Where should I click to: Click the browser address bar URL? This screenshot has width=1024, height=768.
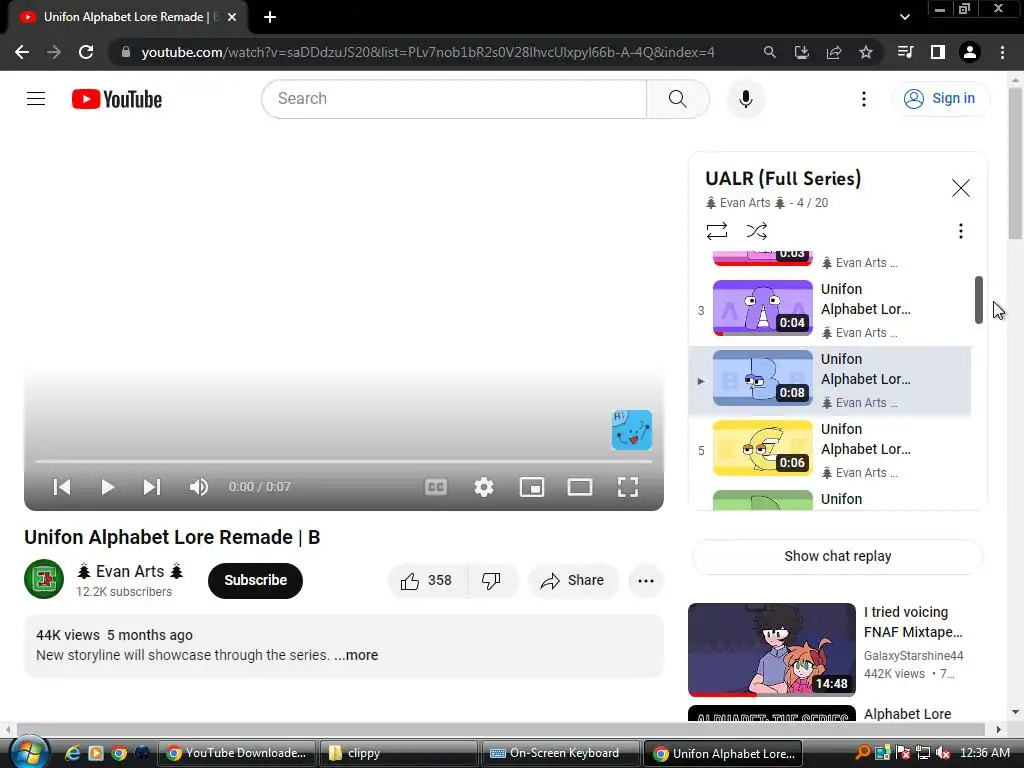click(x=428, y=52)
